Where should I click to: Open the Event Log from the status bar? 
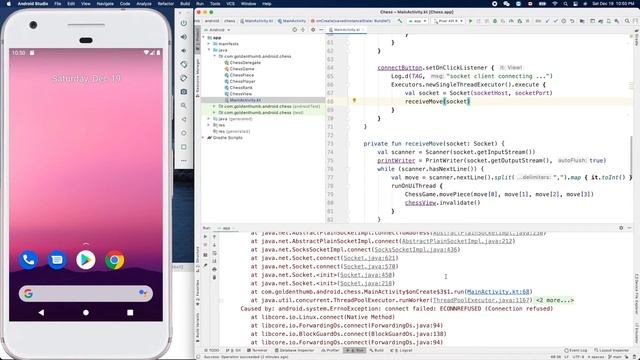coord(576,350)
